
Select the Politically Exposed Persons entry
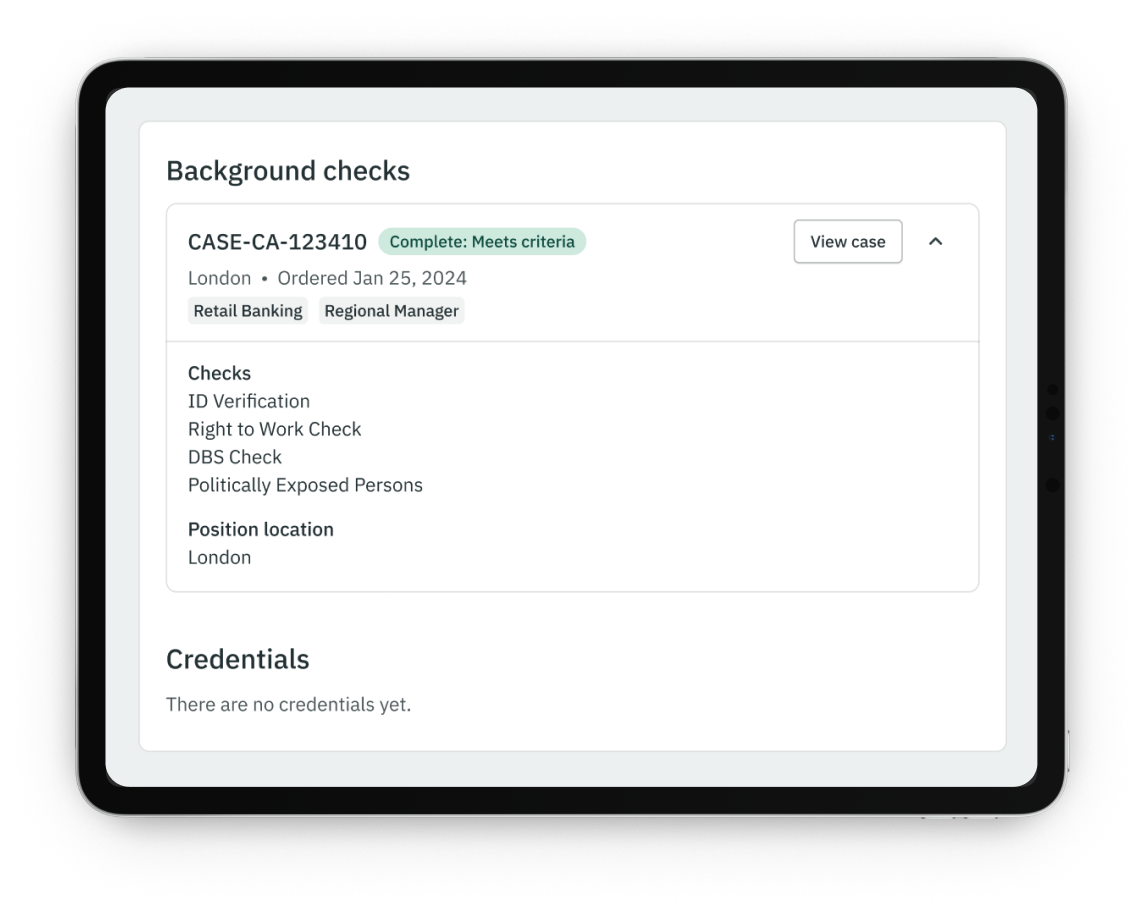pyautogui.click(x=305, y=485)
